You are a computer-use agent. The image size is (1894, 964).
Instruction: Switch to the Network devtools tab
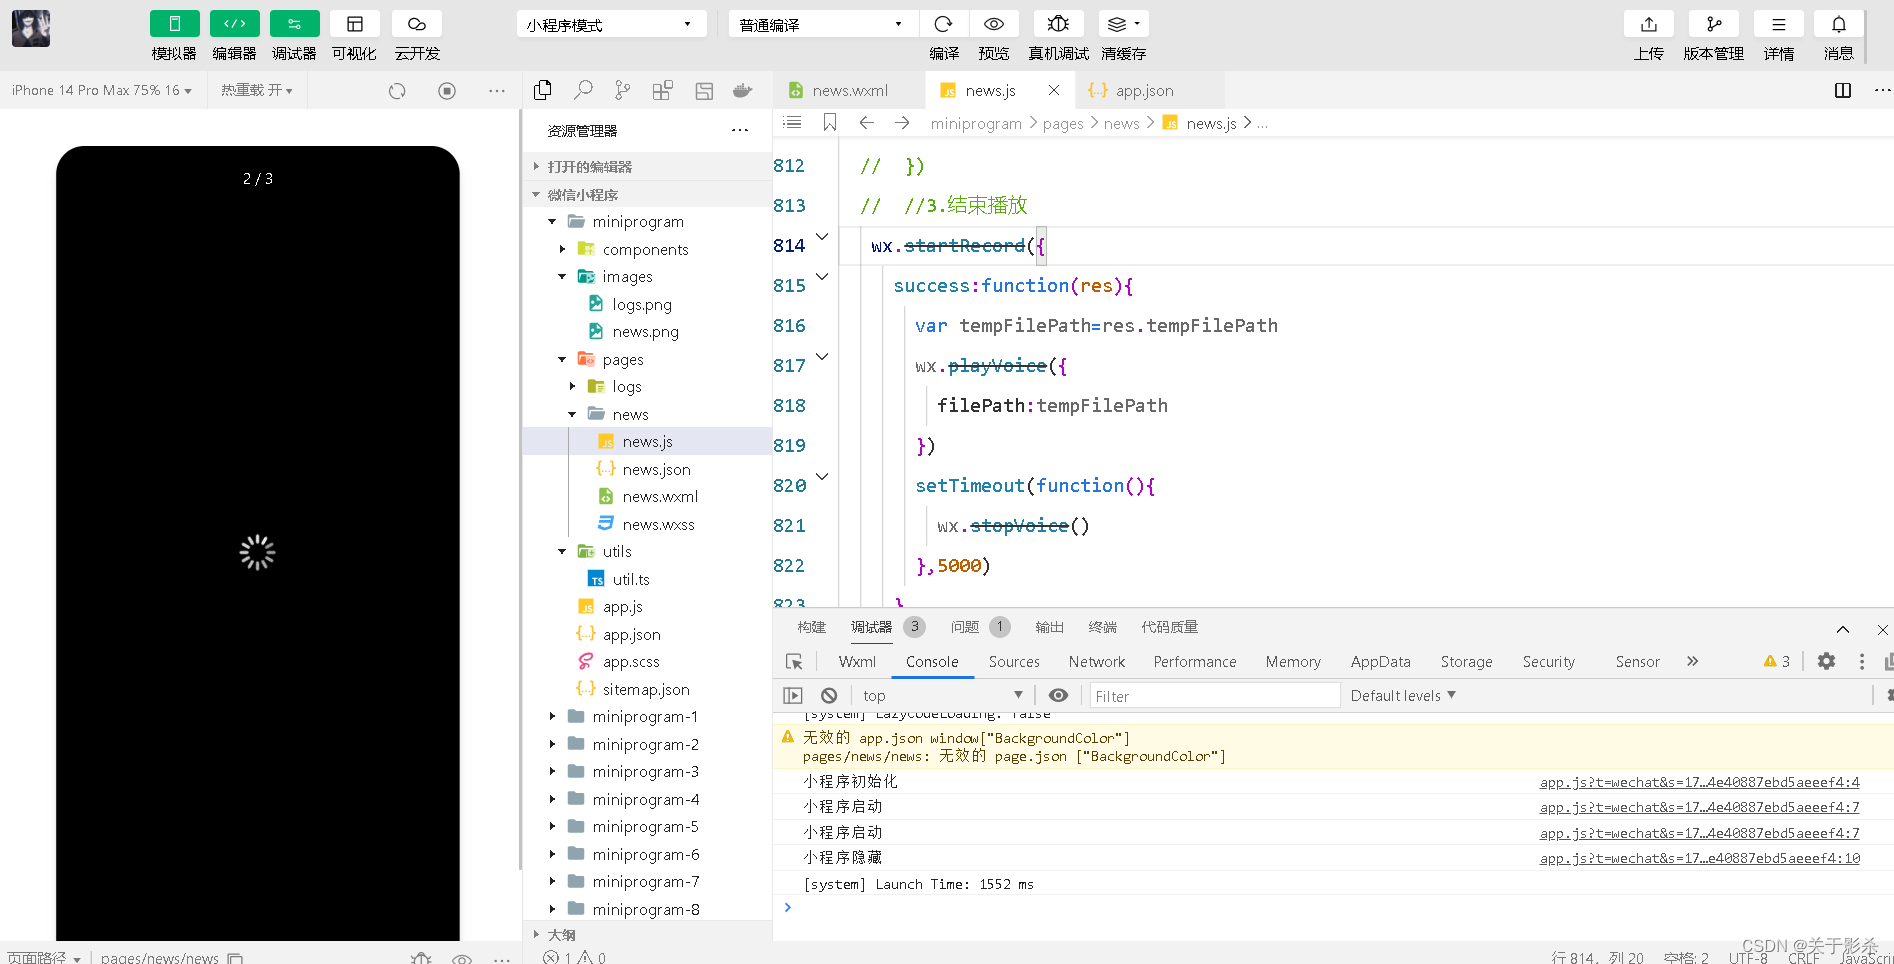coord(1097,662)
